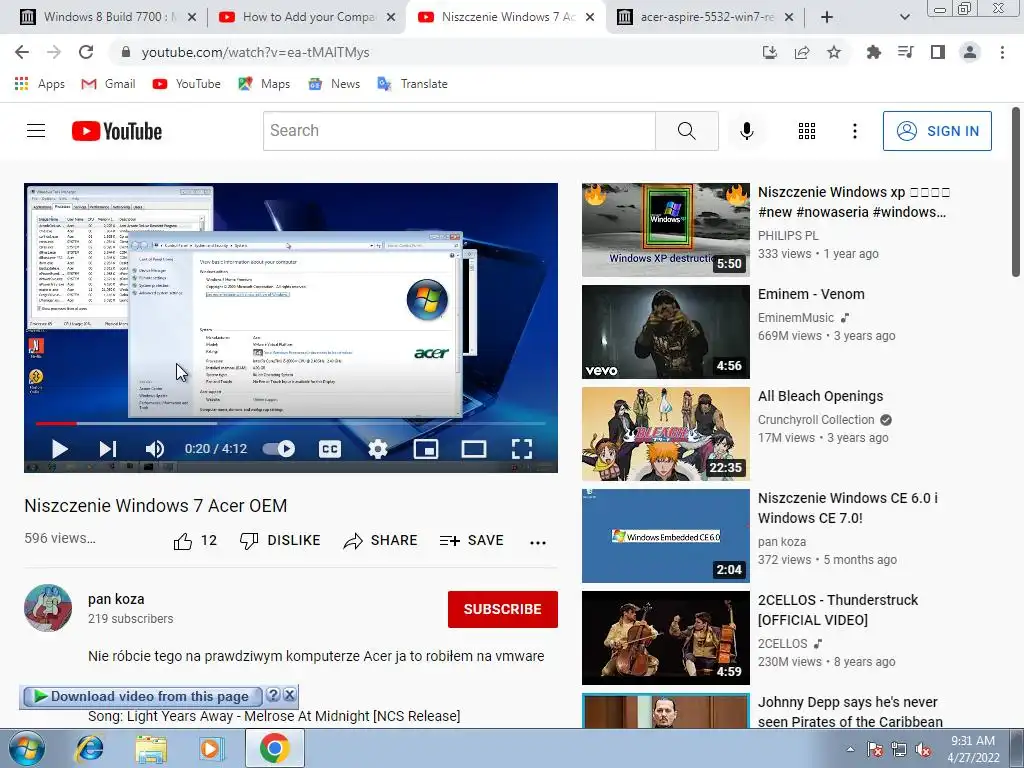Mute the video volume
Viewport: 1024px width, 768px height.
(x=155, y=449)
